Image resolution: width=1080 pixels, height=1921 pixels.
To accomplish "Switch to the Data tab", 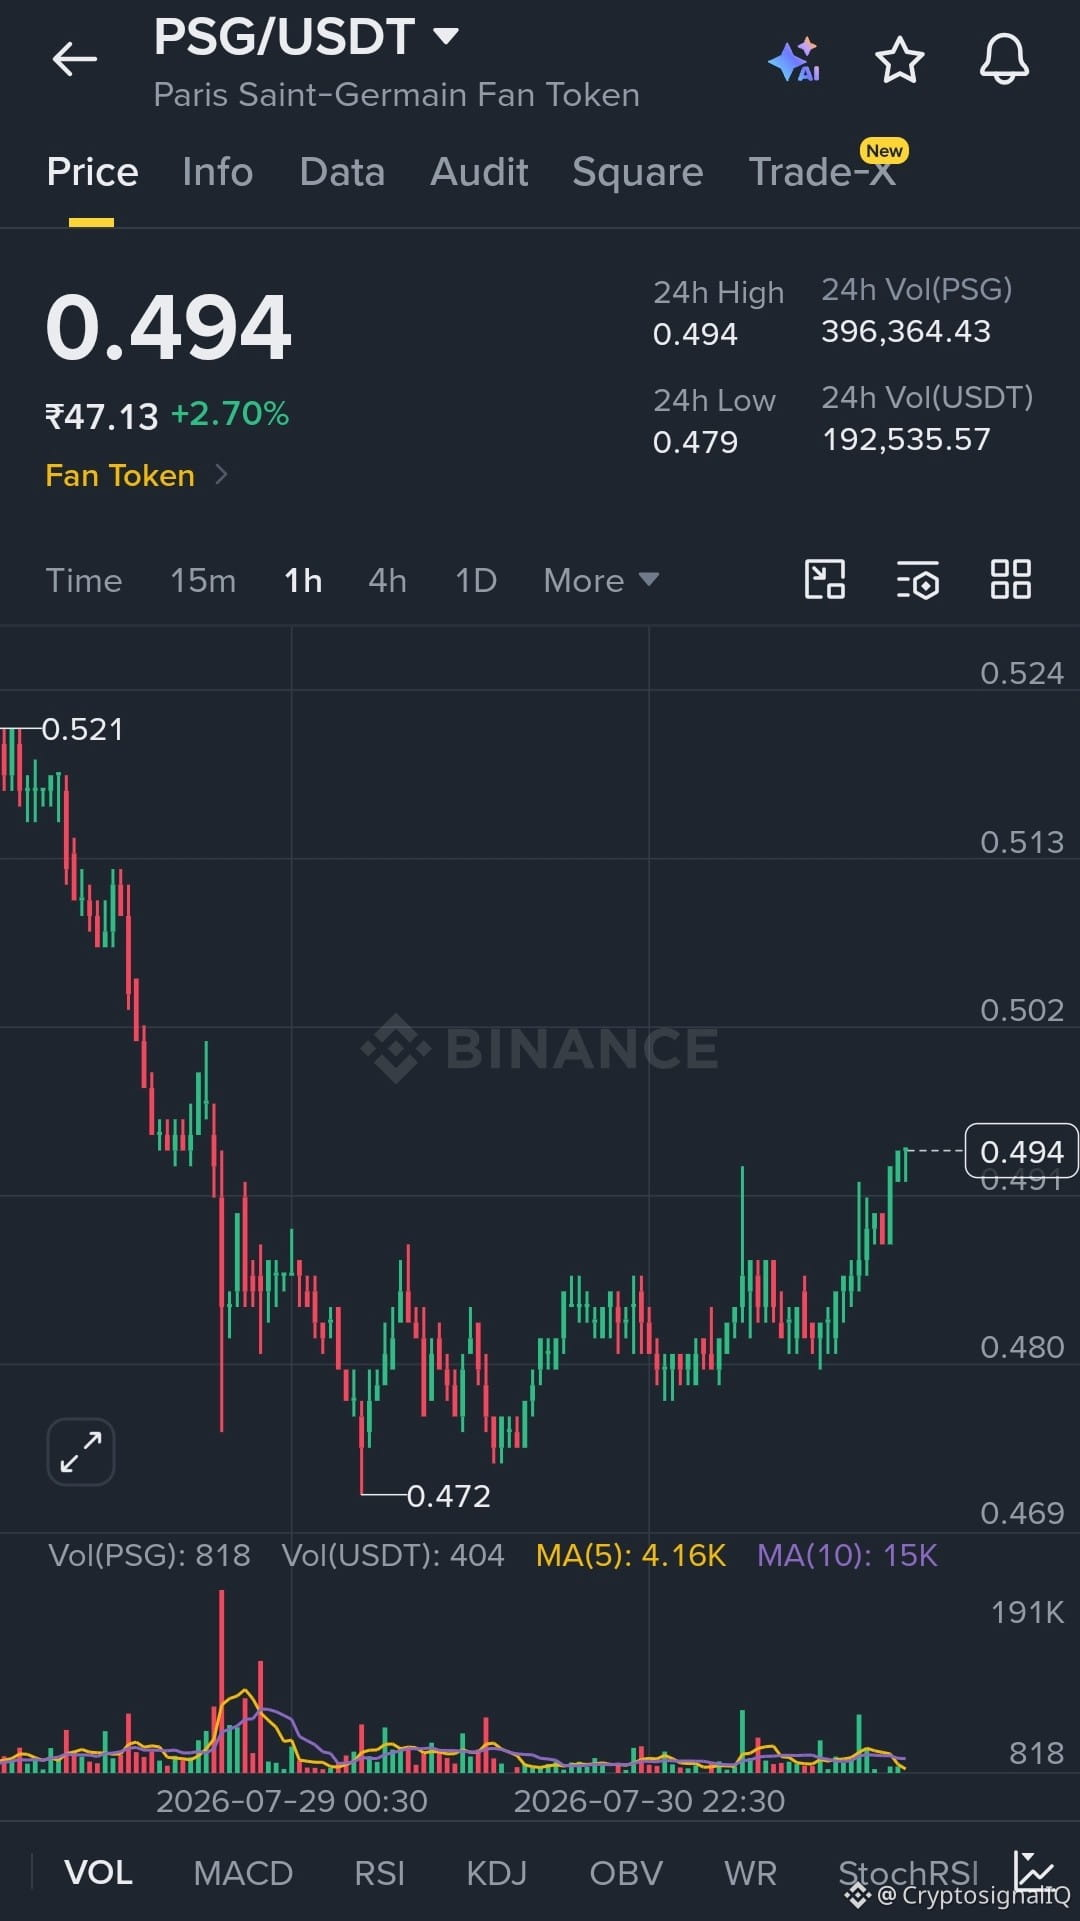I will pyautogui.click(x=342, y=172).
